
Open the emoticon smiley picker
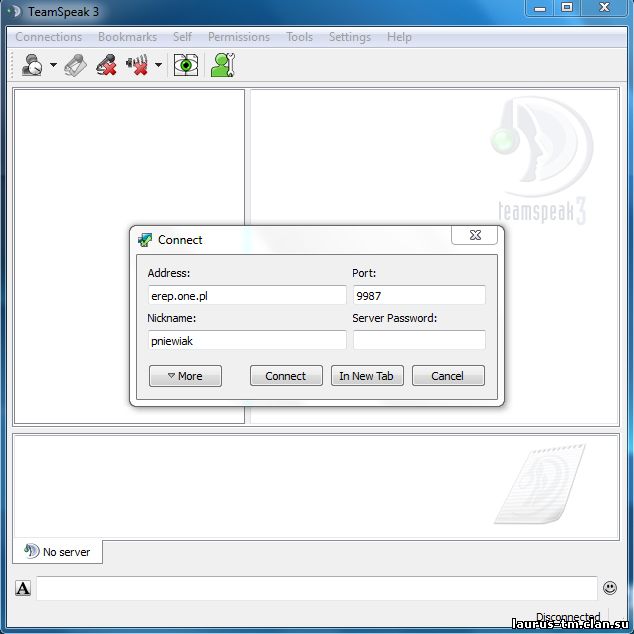pos(609,588)
